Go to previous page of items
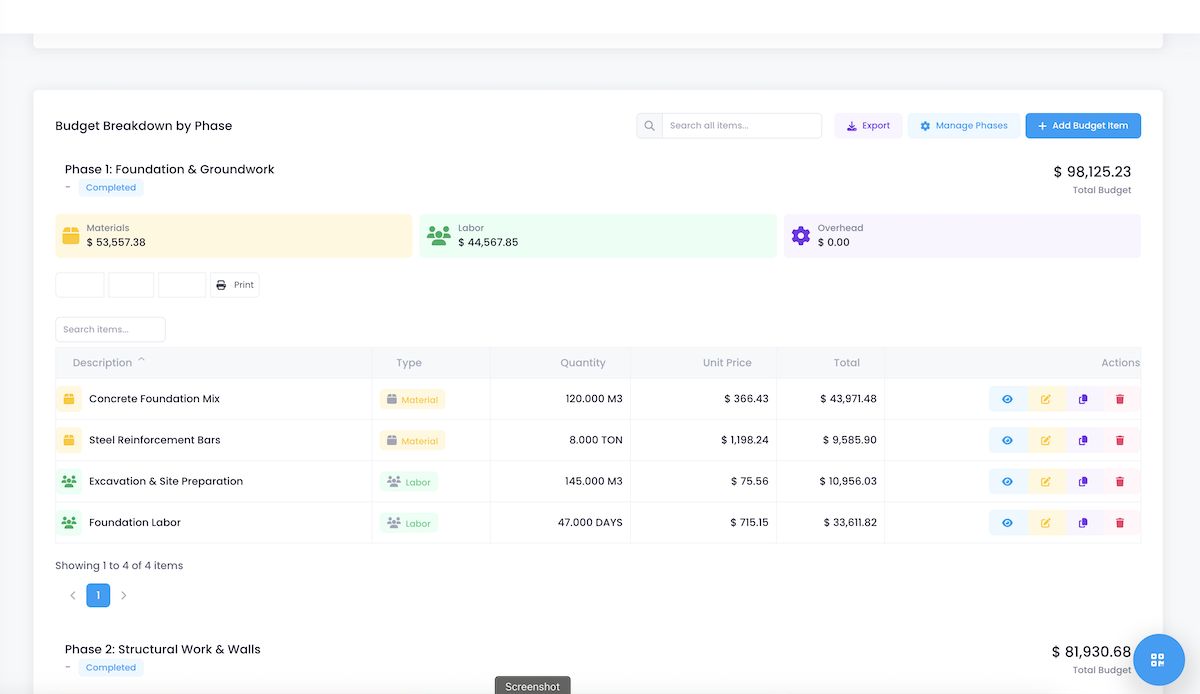The image size is (1200, 694). click(x=73, y=596)
